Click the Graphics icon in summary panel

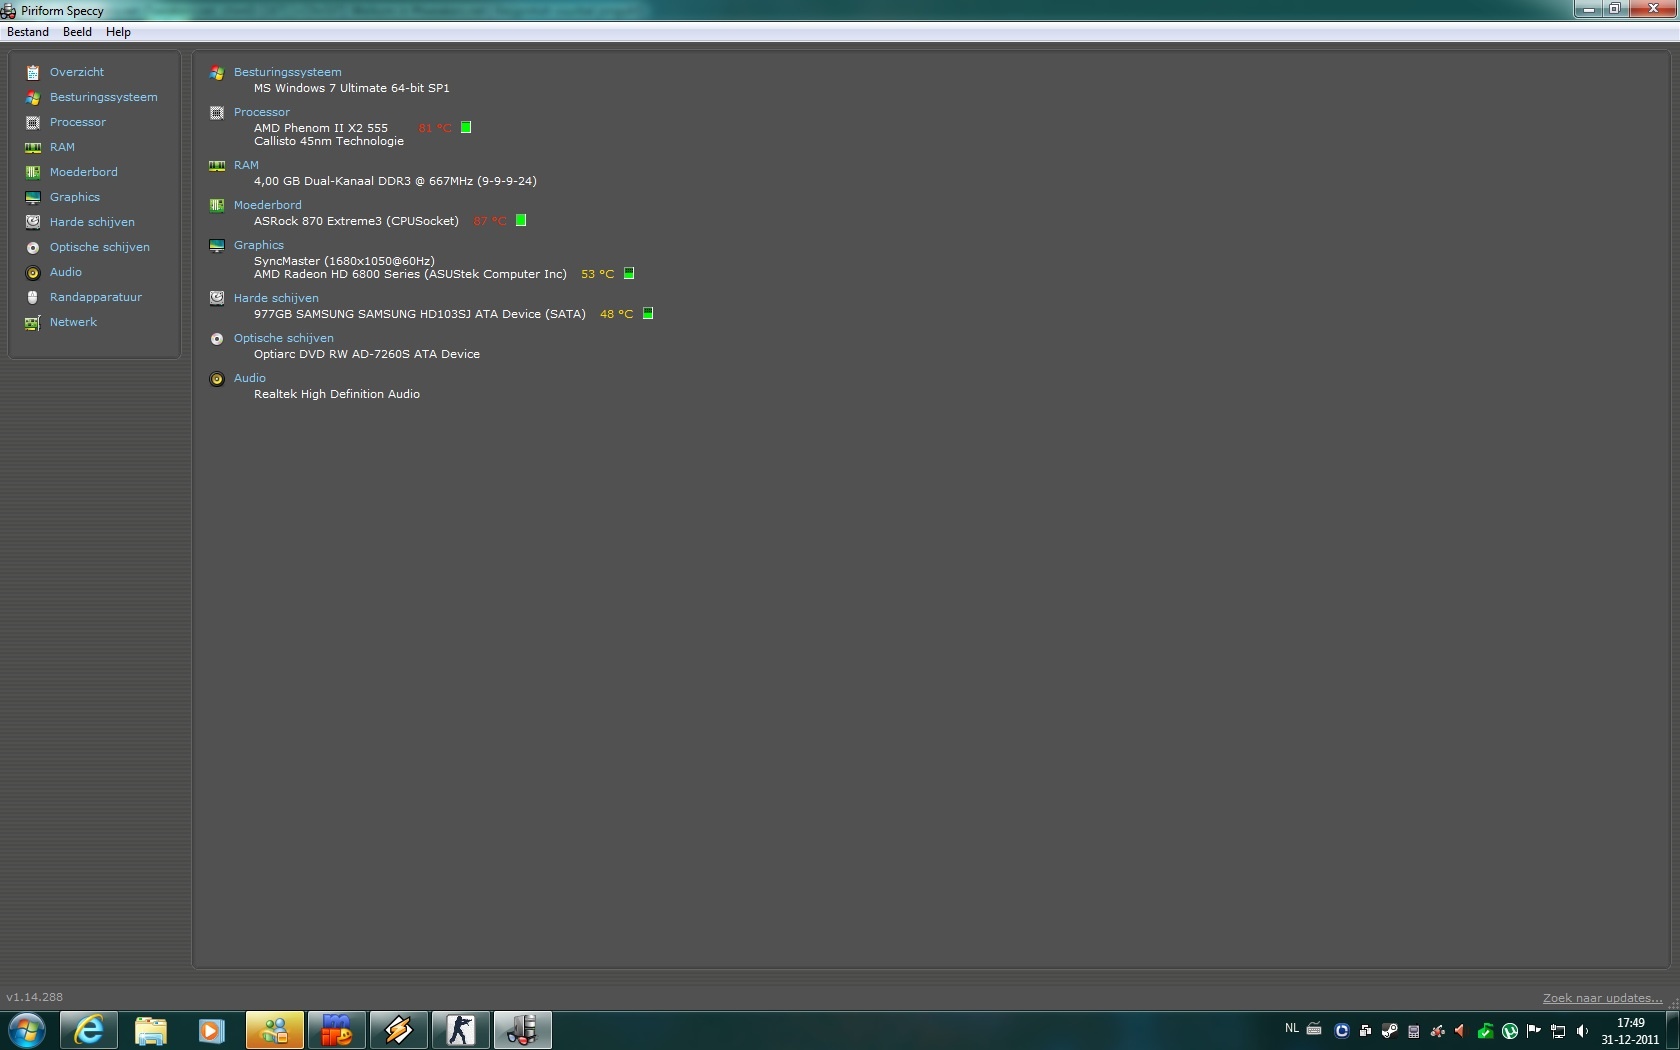tap(217, 246)
